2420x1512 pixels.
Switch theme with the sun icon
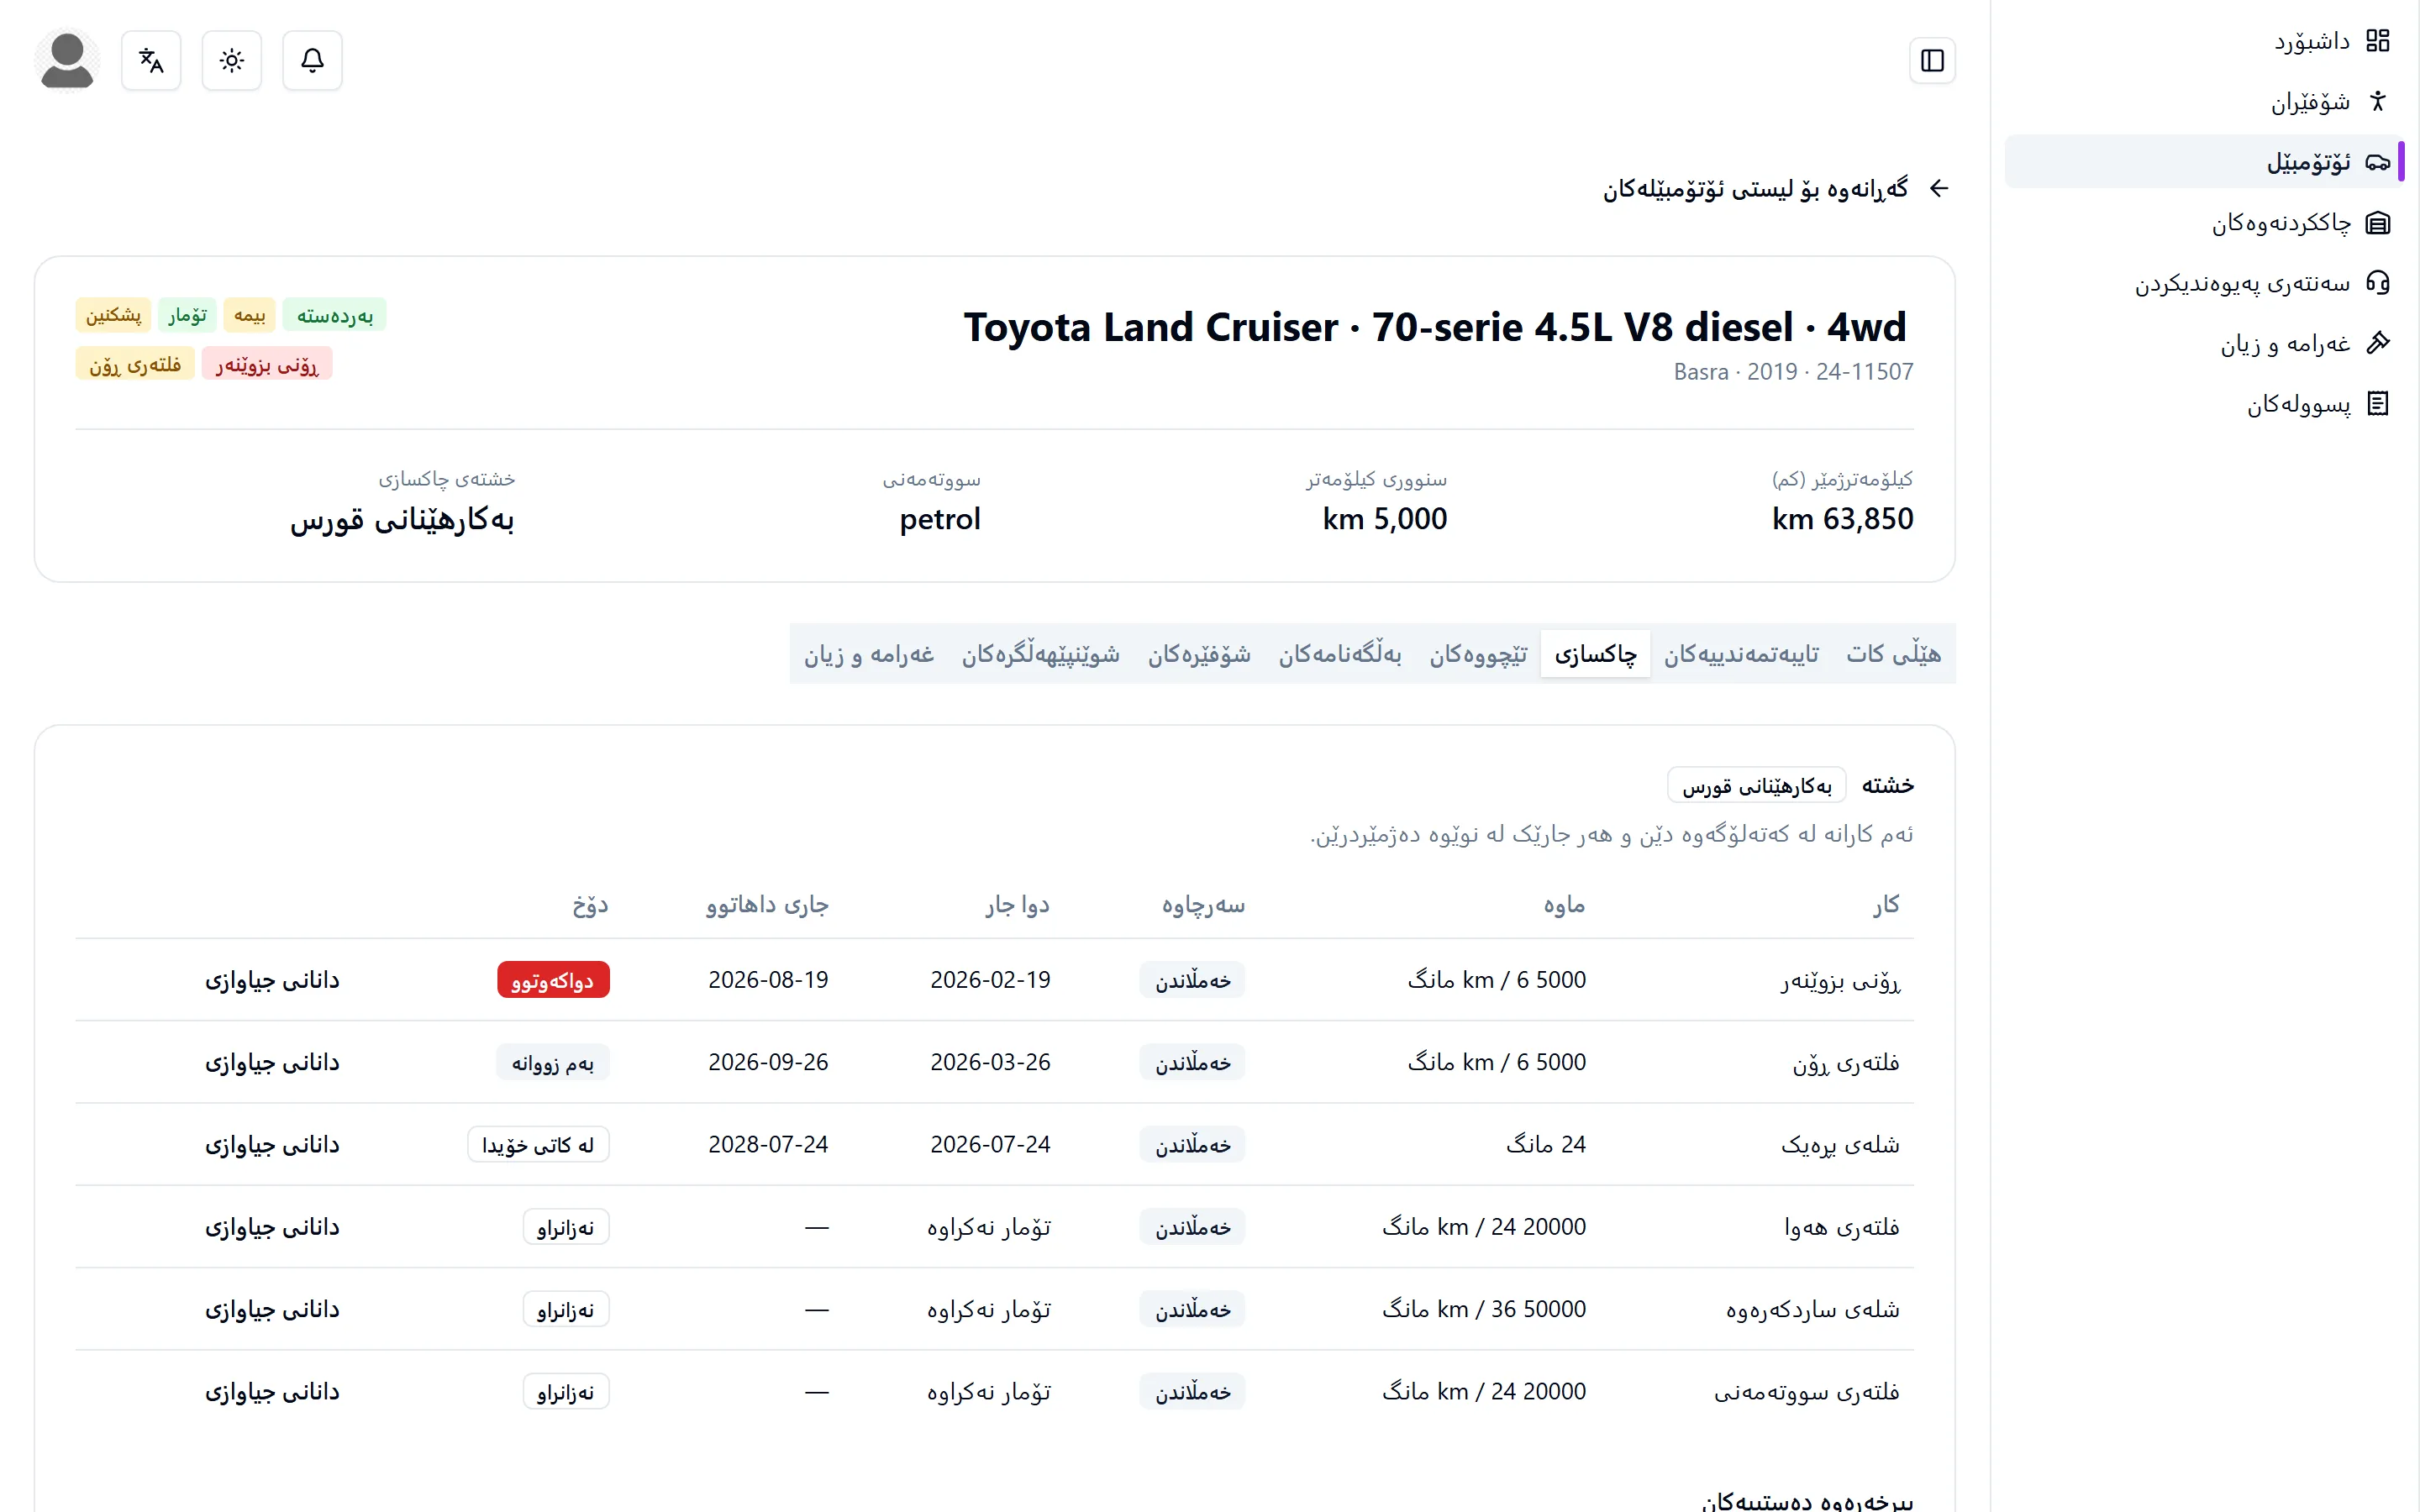(x=232, y=61)
